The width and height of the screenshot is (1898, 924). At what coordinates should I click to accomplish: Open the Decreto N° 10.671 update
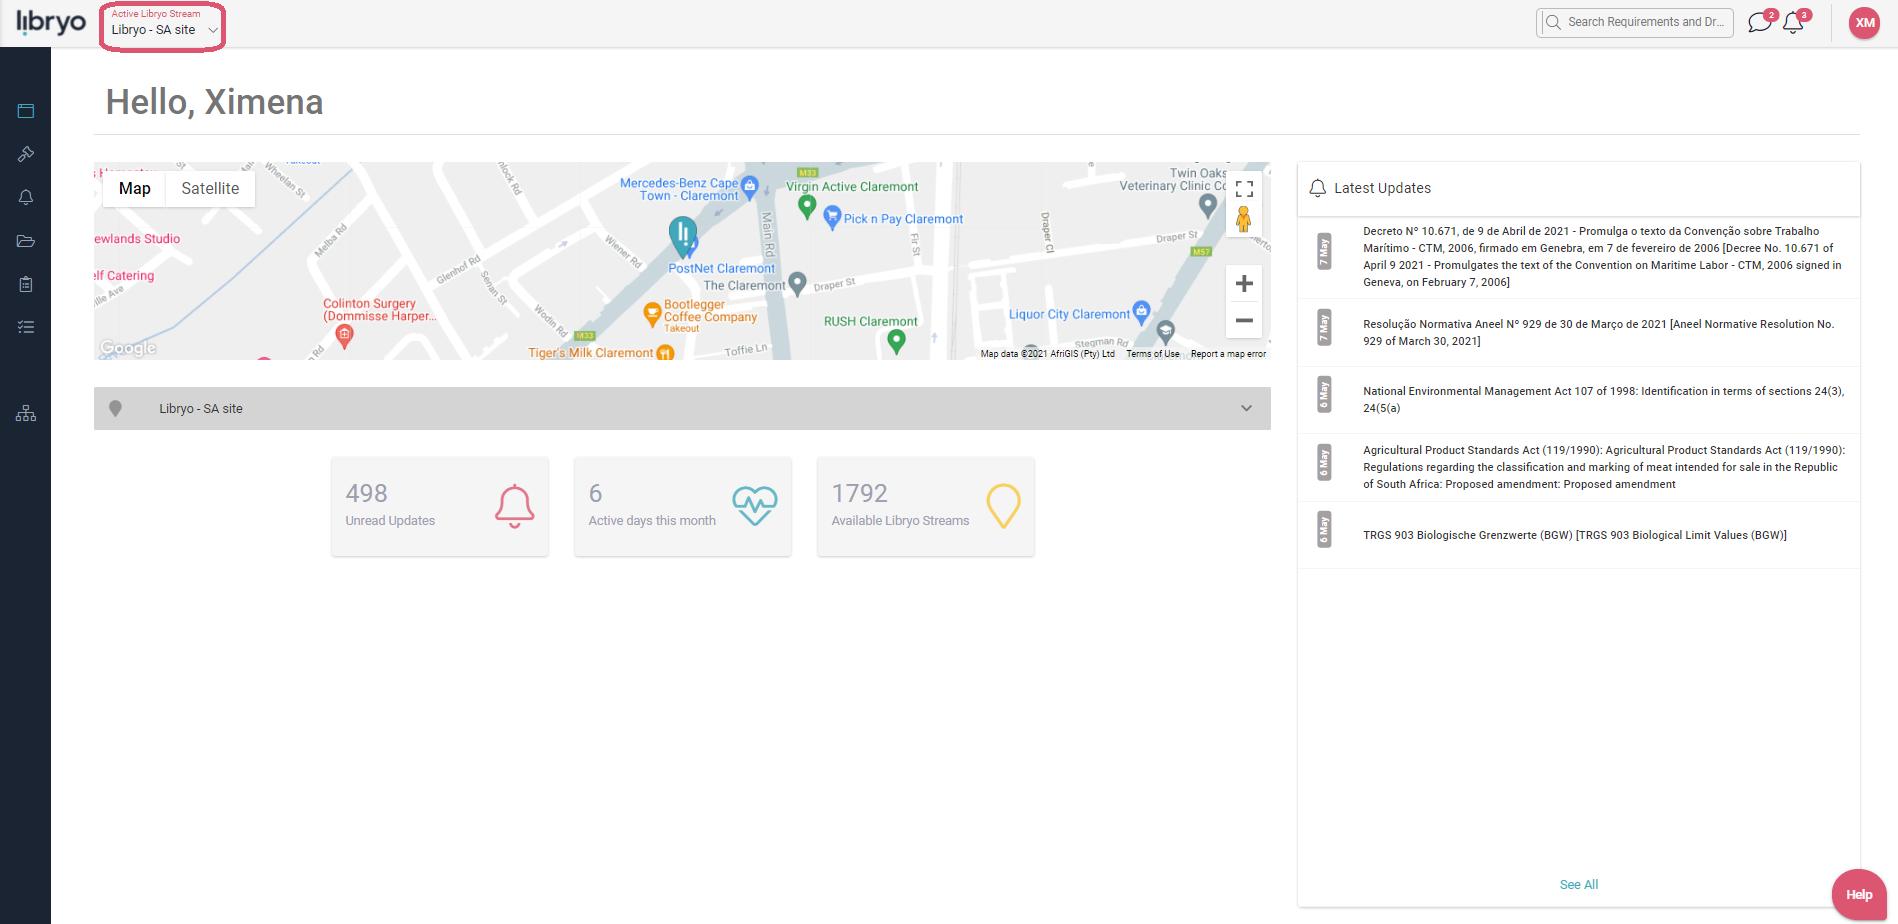pyautogui.click(x=1579, y=256)
